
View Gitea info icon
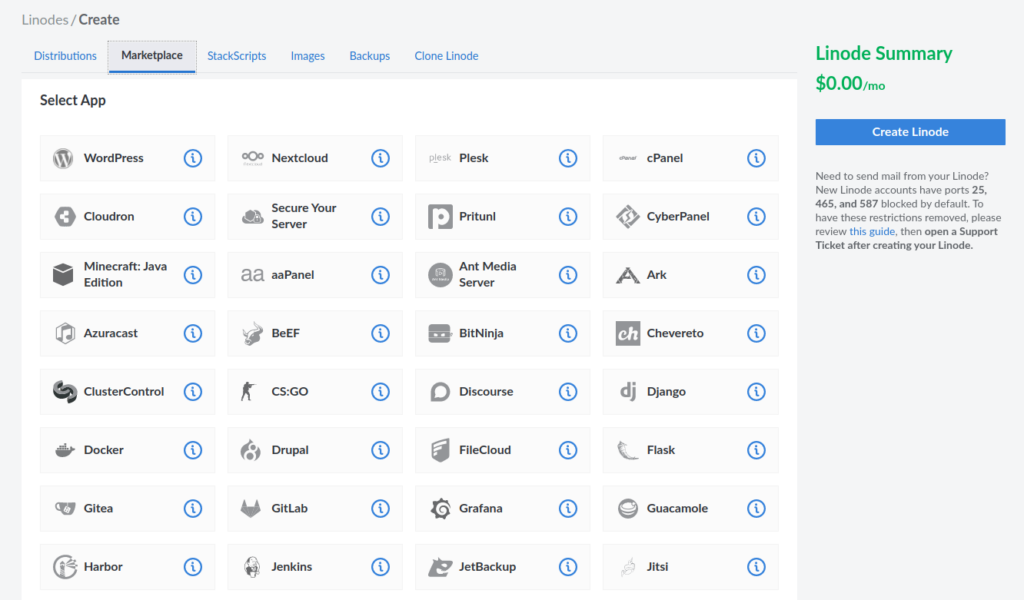[x=193, y=508]
